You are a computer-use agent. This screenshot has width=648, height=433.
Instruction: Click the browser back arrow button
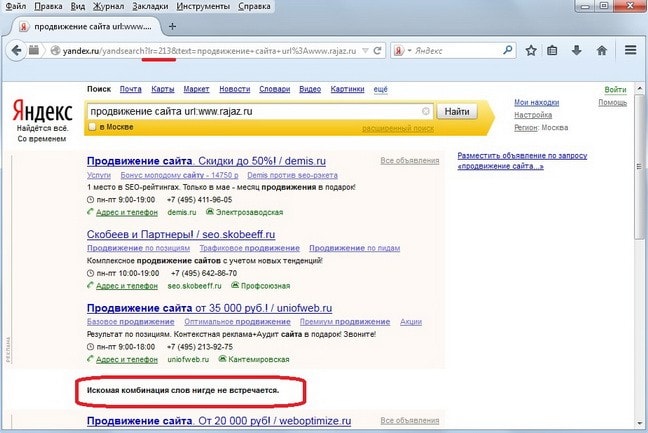tap(16, 50)
